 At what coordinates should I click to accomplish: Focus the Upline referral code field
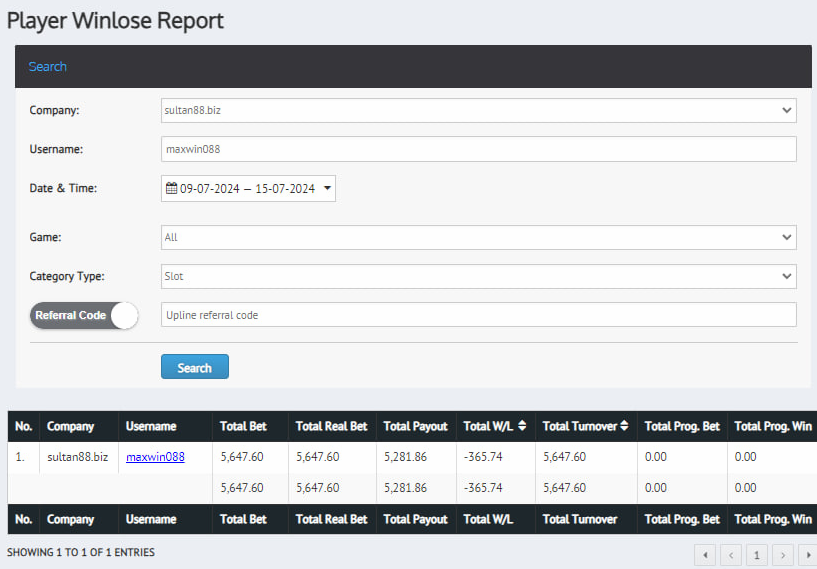(x=478, y=315)
